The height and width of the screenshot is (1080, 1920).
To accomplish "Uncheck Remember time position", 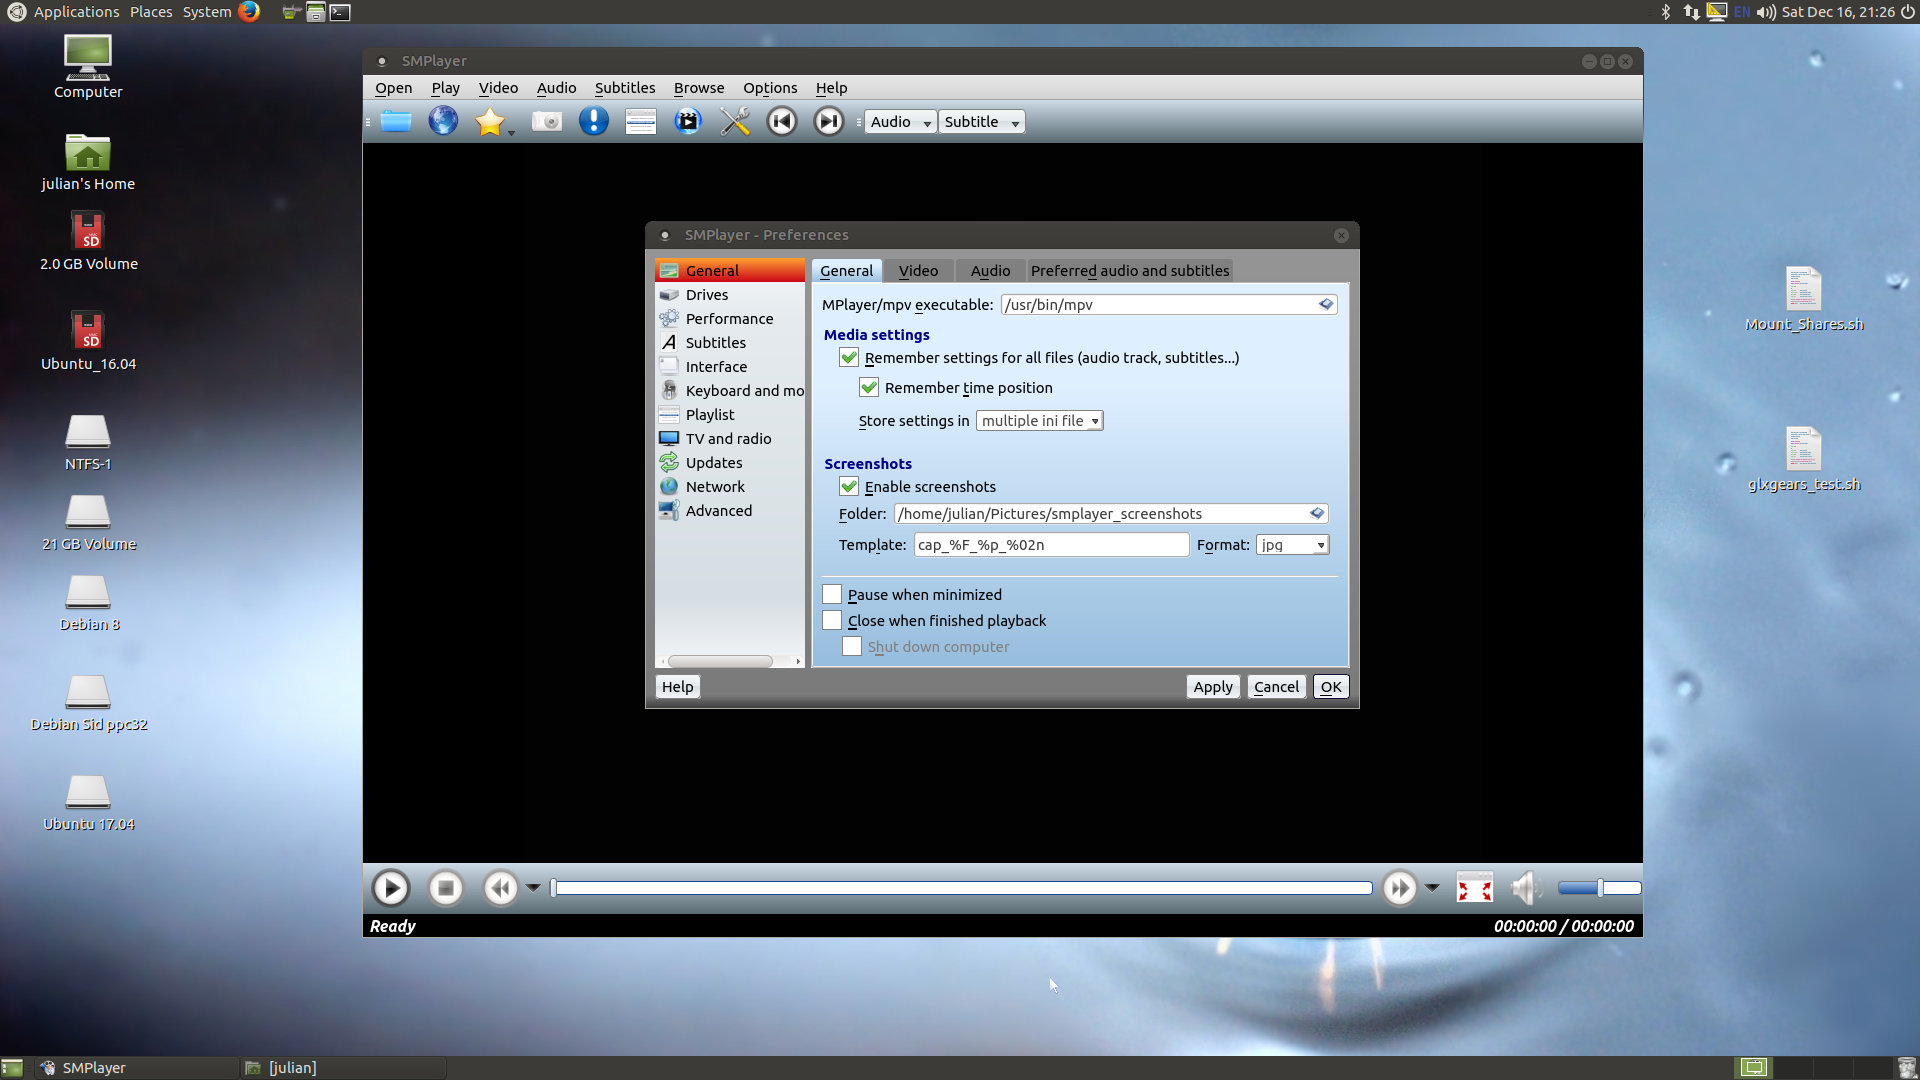I will coord(869,388).
